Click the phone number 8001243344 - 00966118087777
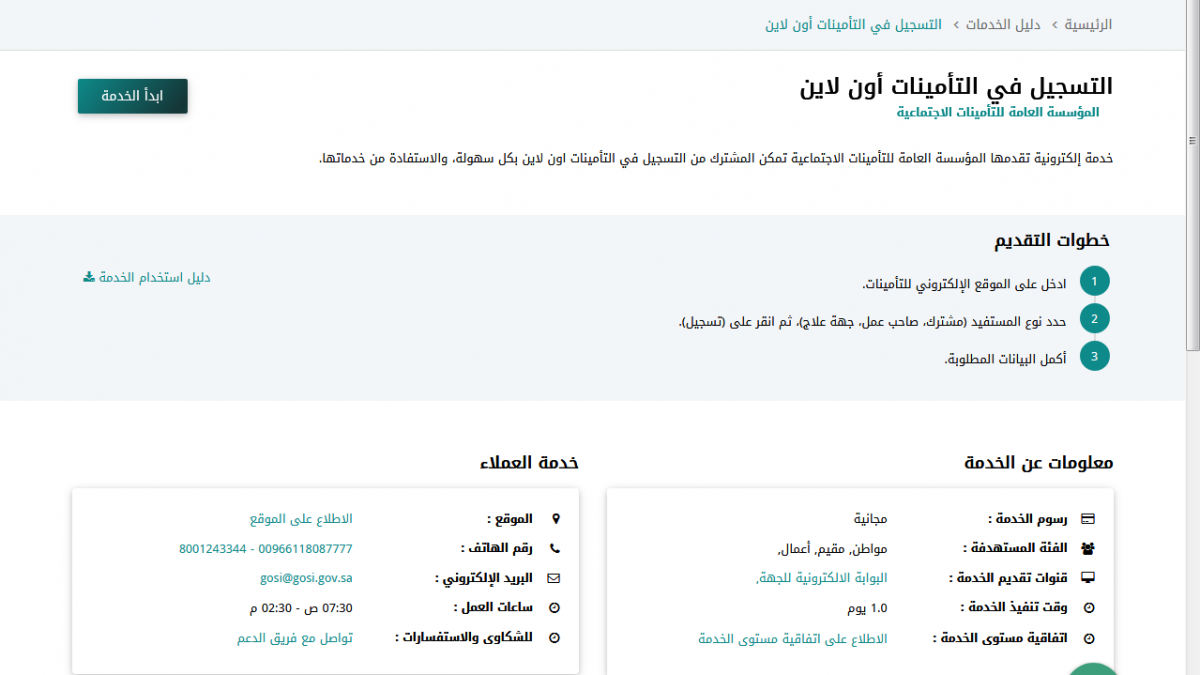Screen dimensions: 1200x675 click(266, 549)
